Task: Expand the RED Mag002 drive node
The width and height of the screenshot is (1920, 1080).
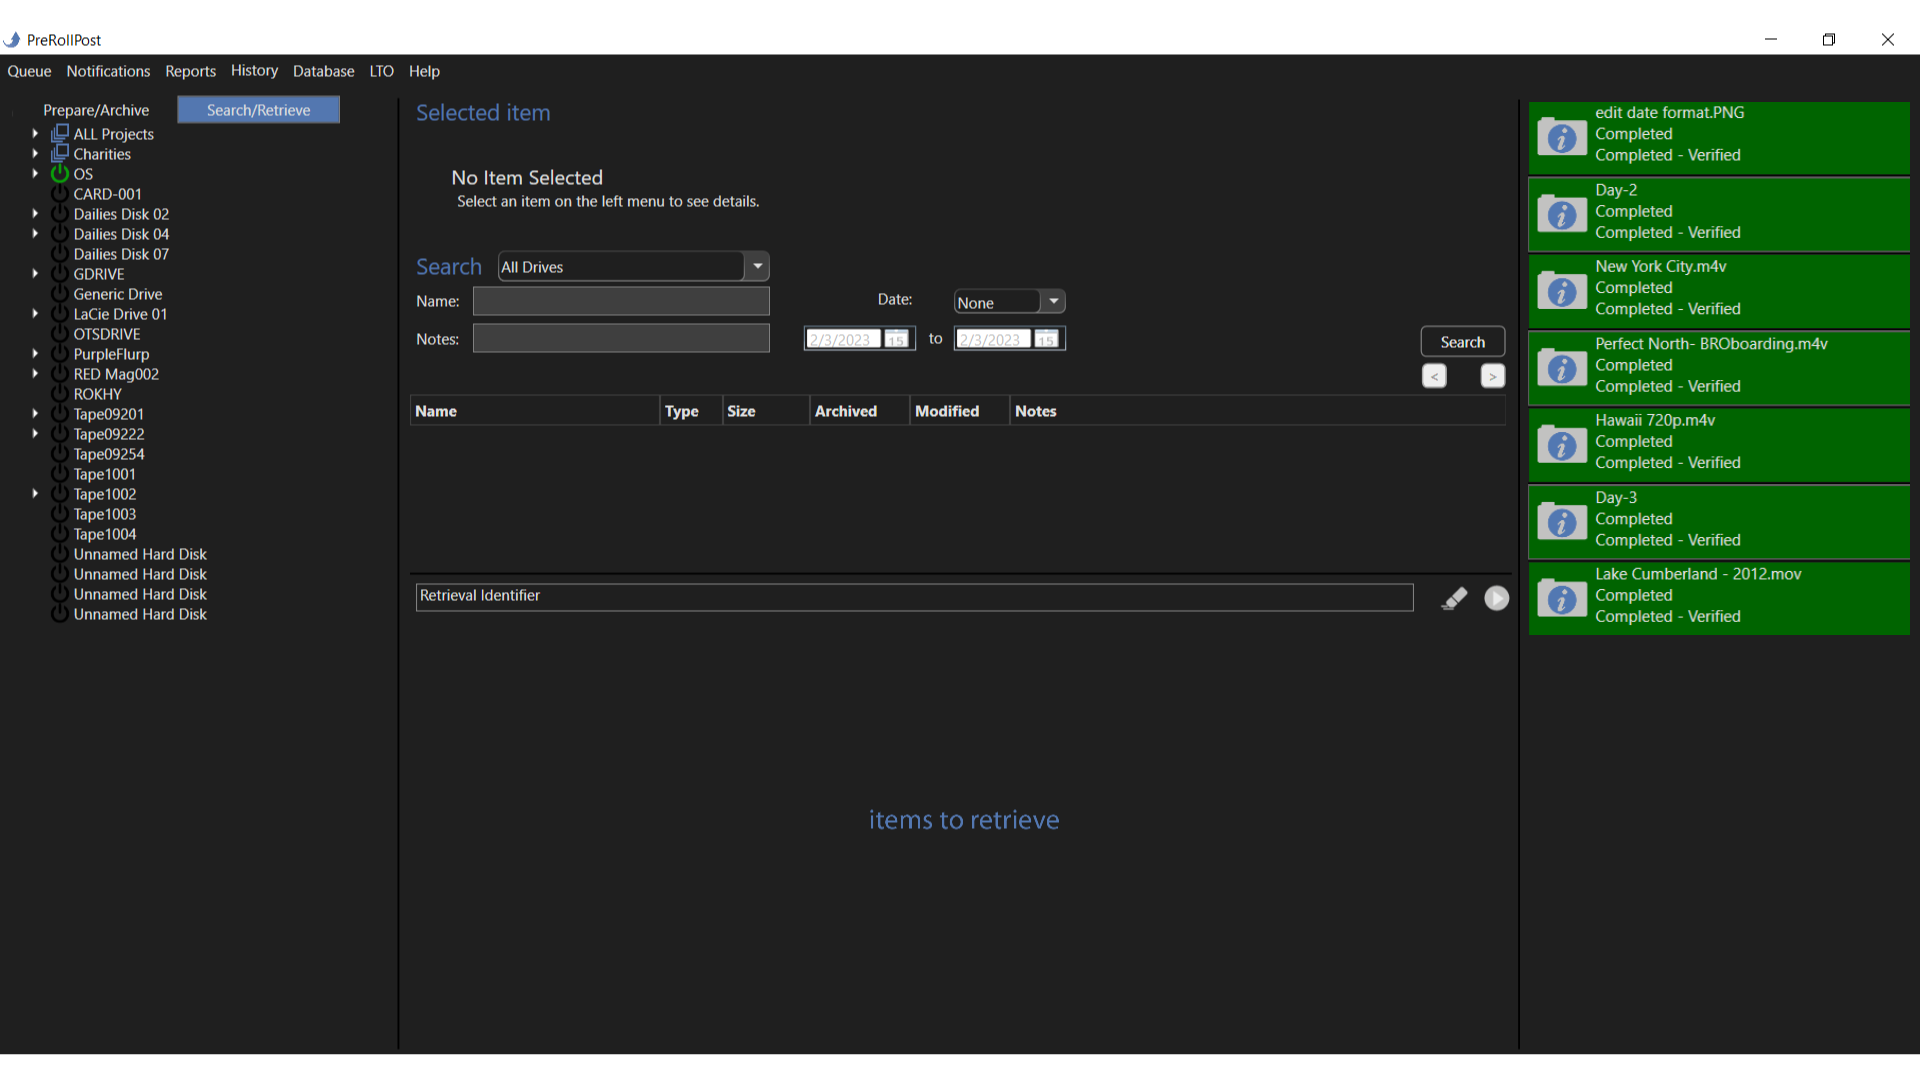Action: [x=35, y=374]
